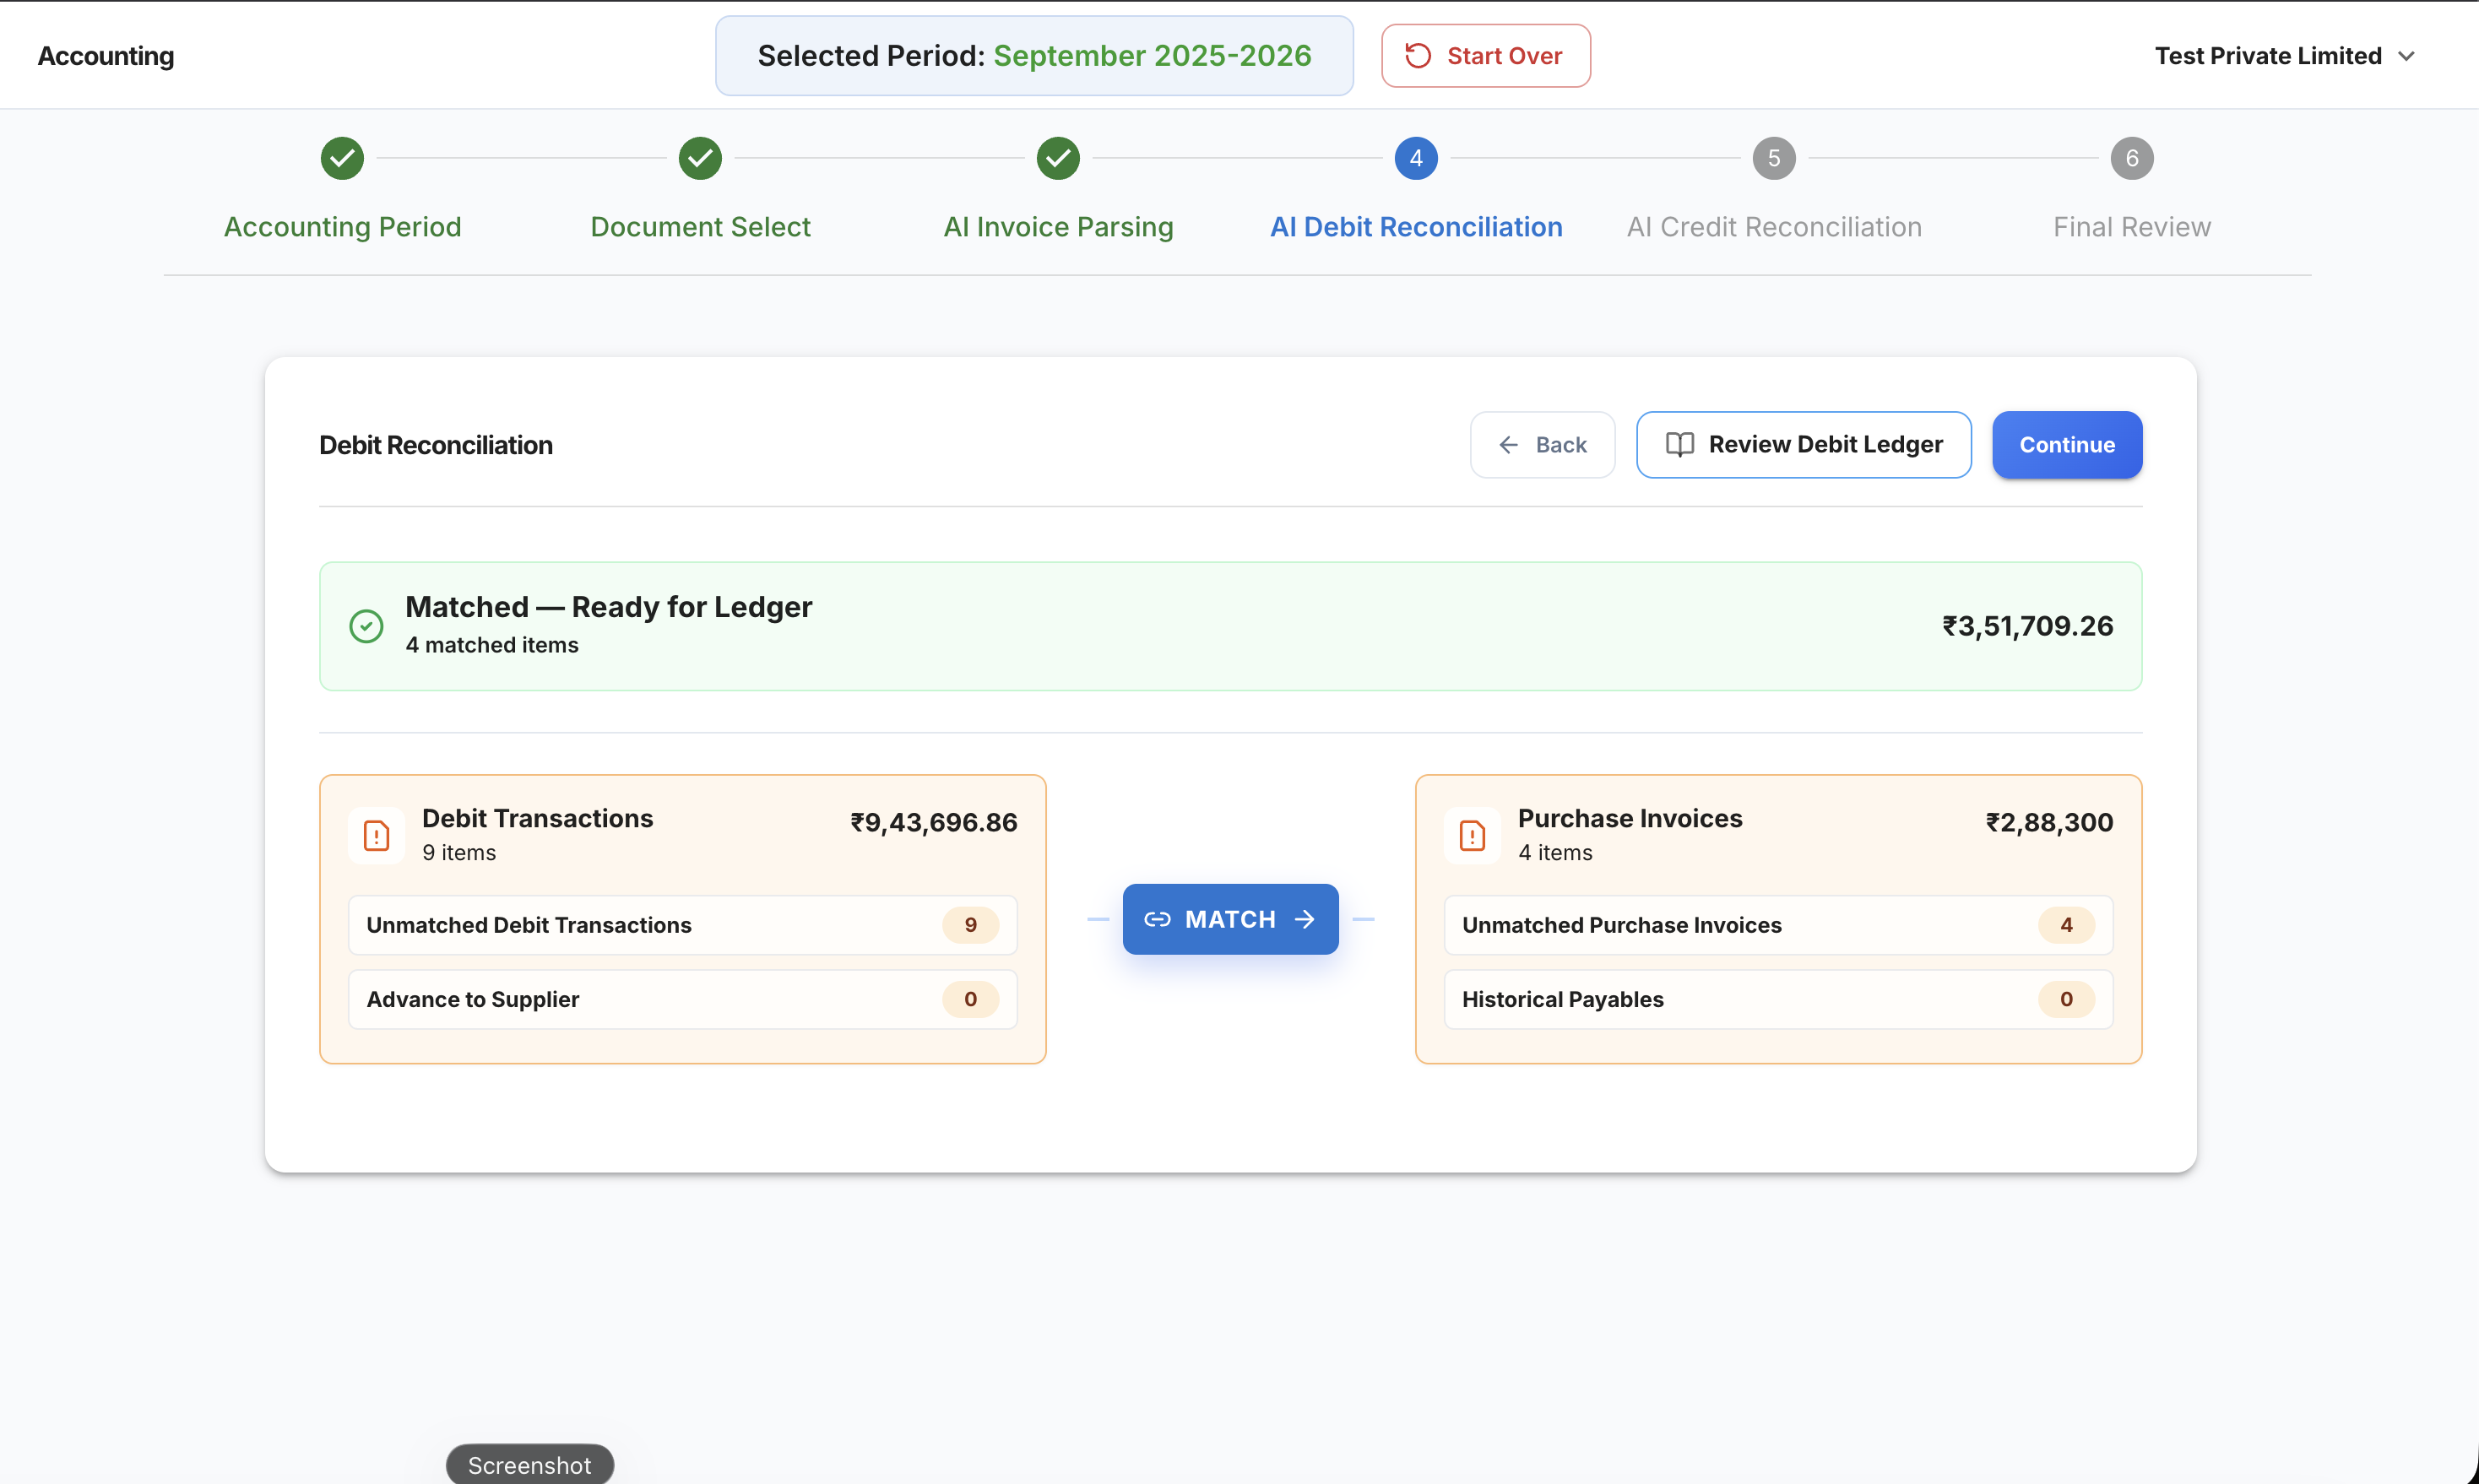The image size is (2479, 1484).
Task: Select the AI Credit Reconciliation step label
Action: click(1774, 227)
